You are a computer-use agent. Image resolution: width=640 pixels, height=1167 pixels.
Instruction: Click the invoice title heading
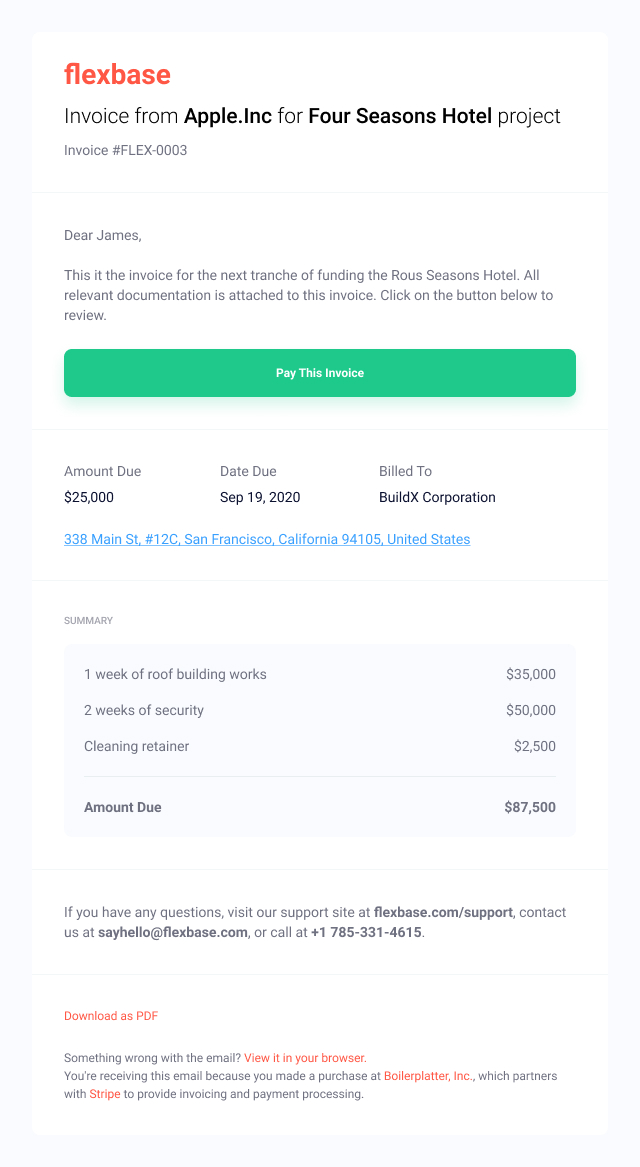(313, 116)
